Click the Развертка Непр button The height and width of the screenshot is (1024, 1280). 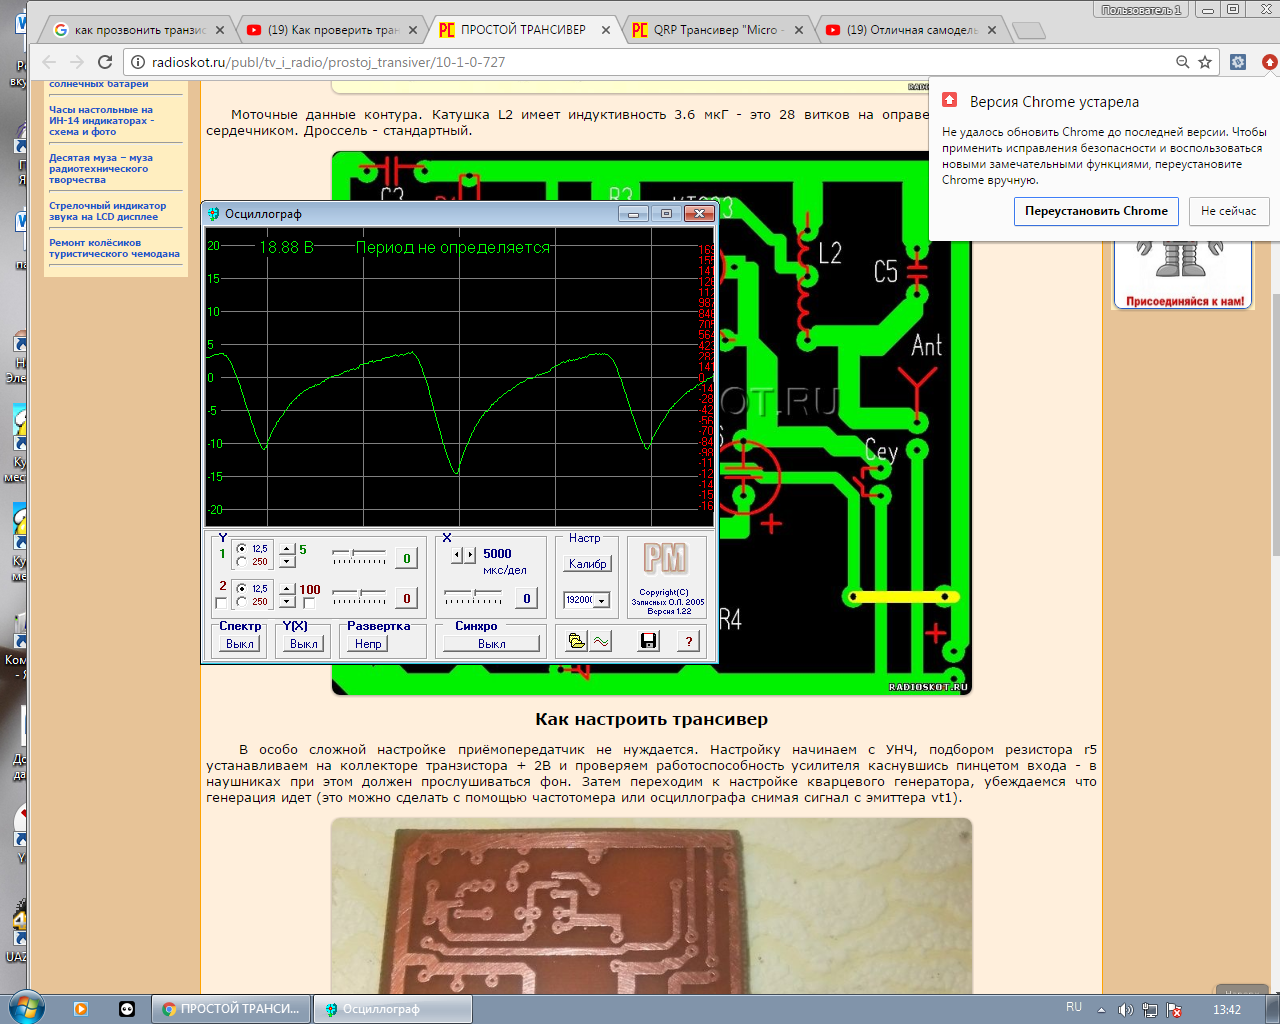[x=368, y=644]
